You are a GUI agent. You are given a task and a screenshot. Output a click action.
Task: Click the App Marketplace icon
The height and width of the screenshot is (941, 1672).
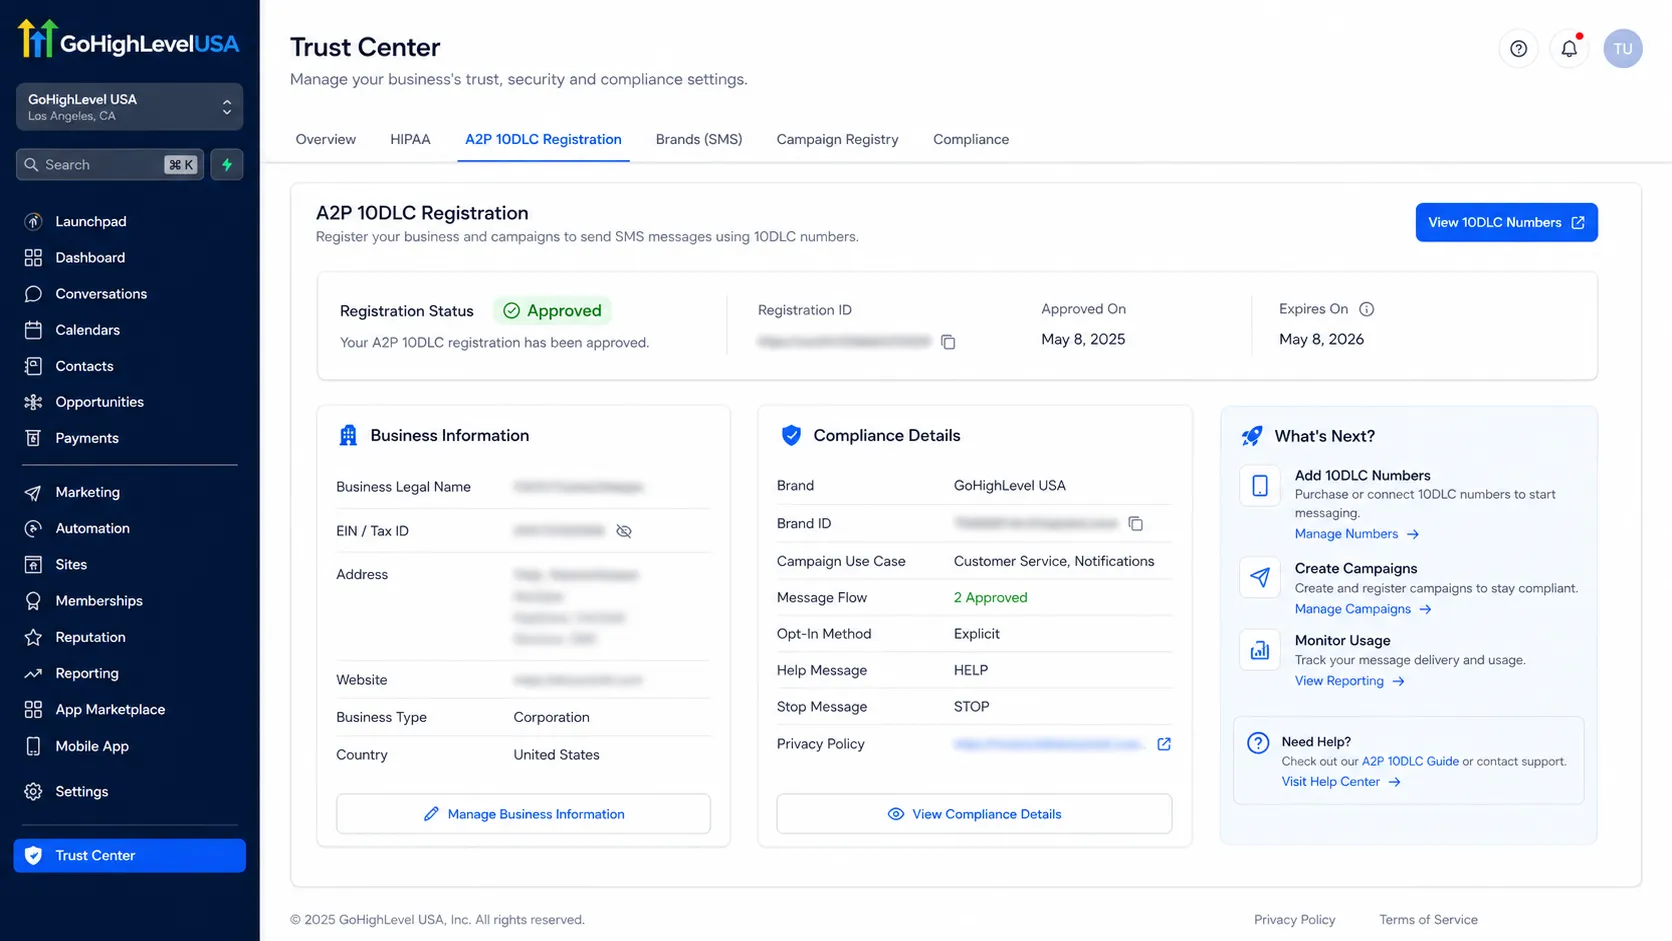point(33,709)
